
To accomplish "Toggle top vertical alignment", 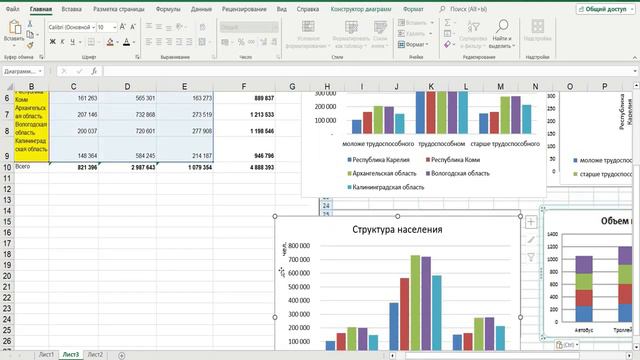I will tap(149, 27).
